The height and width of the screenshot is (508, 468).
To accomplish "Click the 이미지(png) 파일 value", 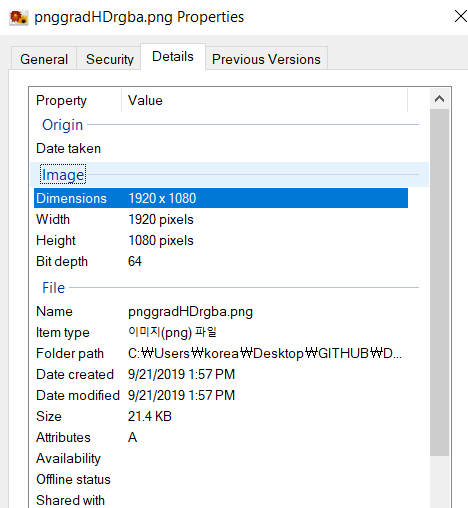I will click(x=172, y=332).
